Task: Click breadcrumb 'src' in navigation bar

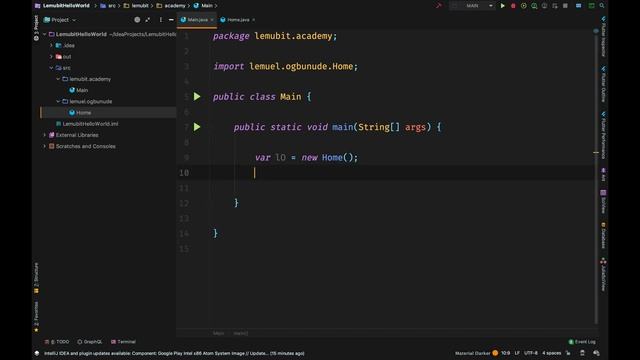Action: pyautogui.click(x=108, y=6)
